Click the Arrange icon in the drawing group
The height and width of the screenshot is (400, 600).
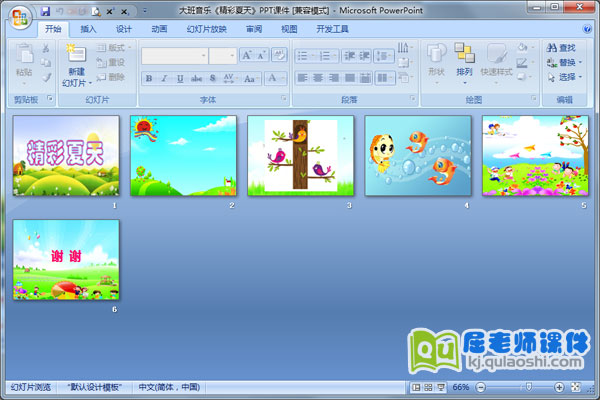pyautogui.click(x=464, y=59)
